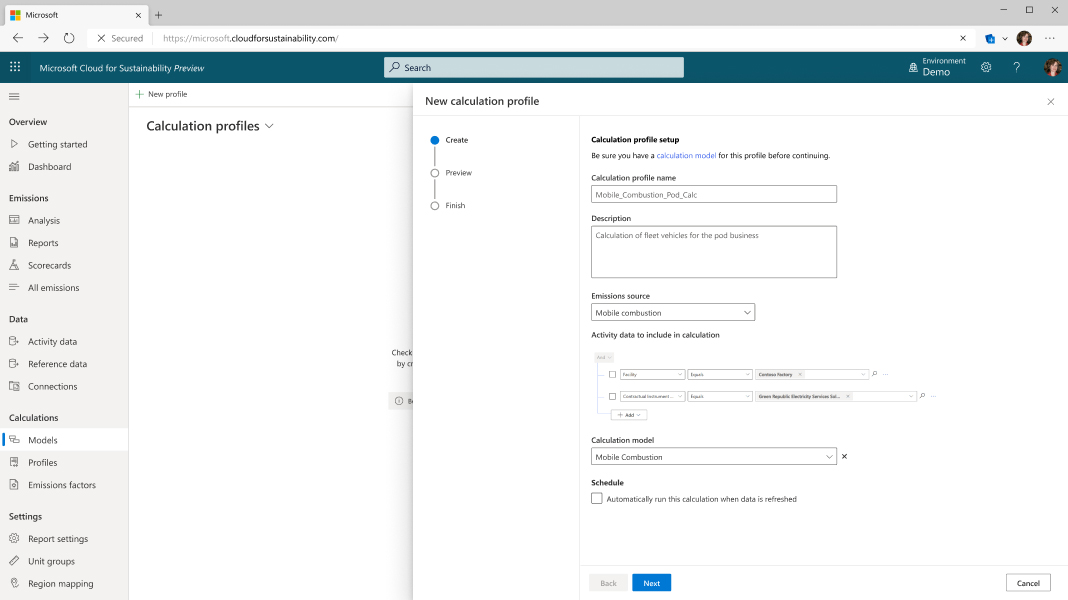1068x600 pixels.
Task: Check the Facility condition row checkbox
Action: point(612,375)
